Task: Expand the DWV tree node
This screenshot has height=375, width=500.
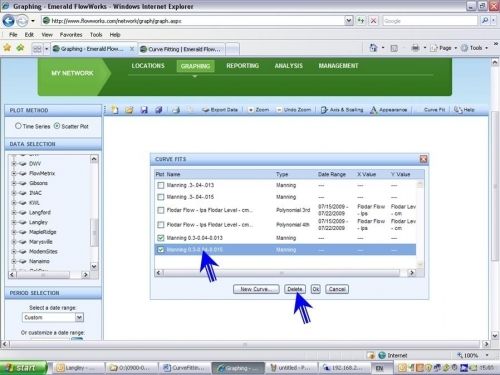Action: pyautogui.click(x=14, y=164)
